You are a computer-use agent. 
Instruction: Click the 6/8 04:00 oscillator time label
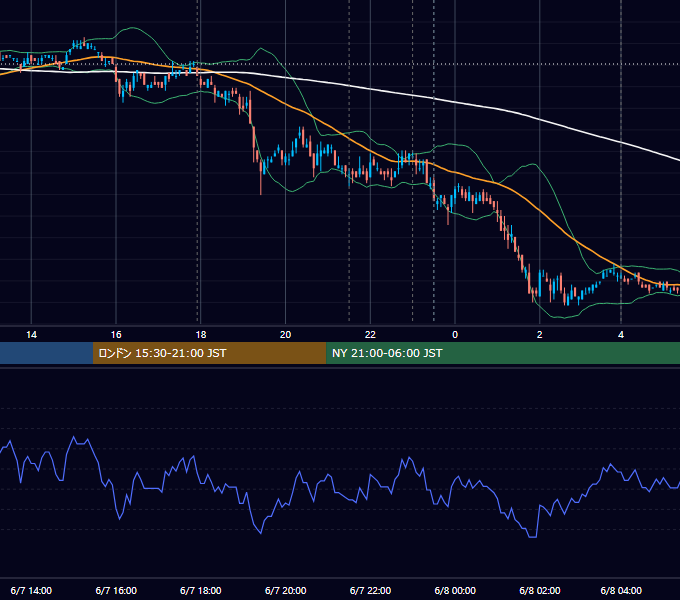[x=621, y=590]
